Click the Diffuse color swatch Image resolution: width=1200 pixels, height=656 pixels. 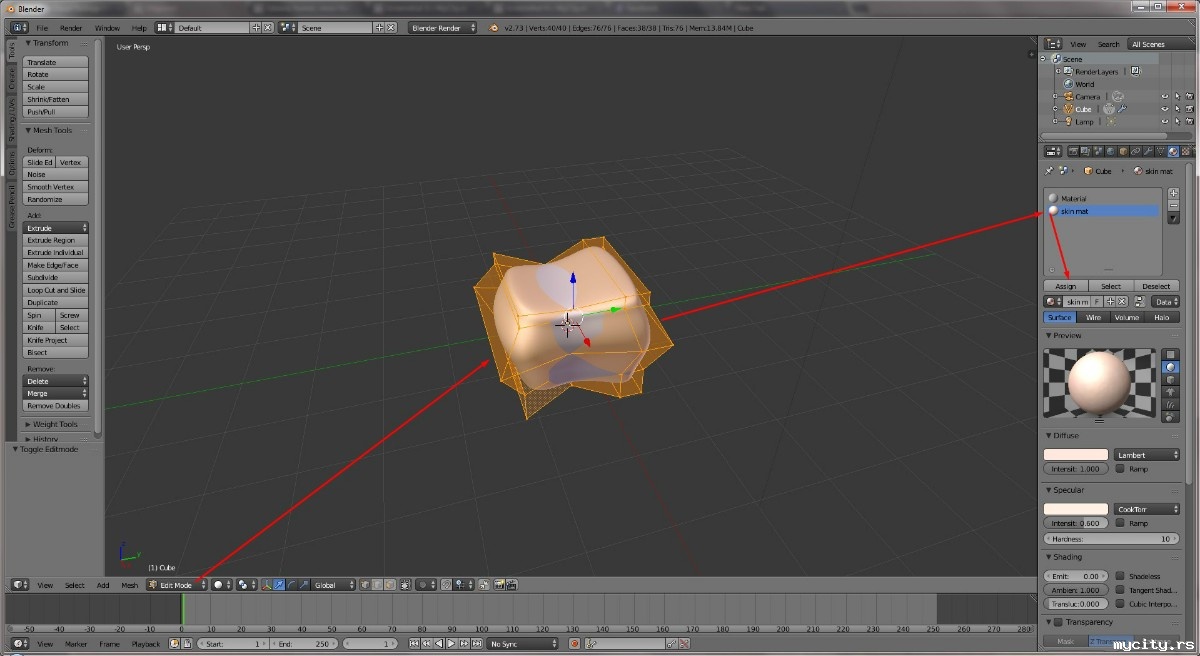1075,455
